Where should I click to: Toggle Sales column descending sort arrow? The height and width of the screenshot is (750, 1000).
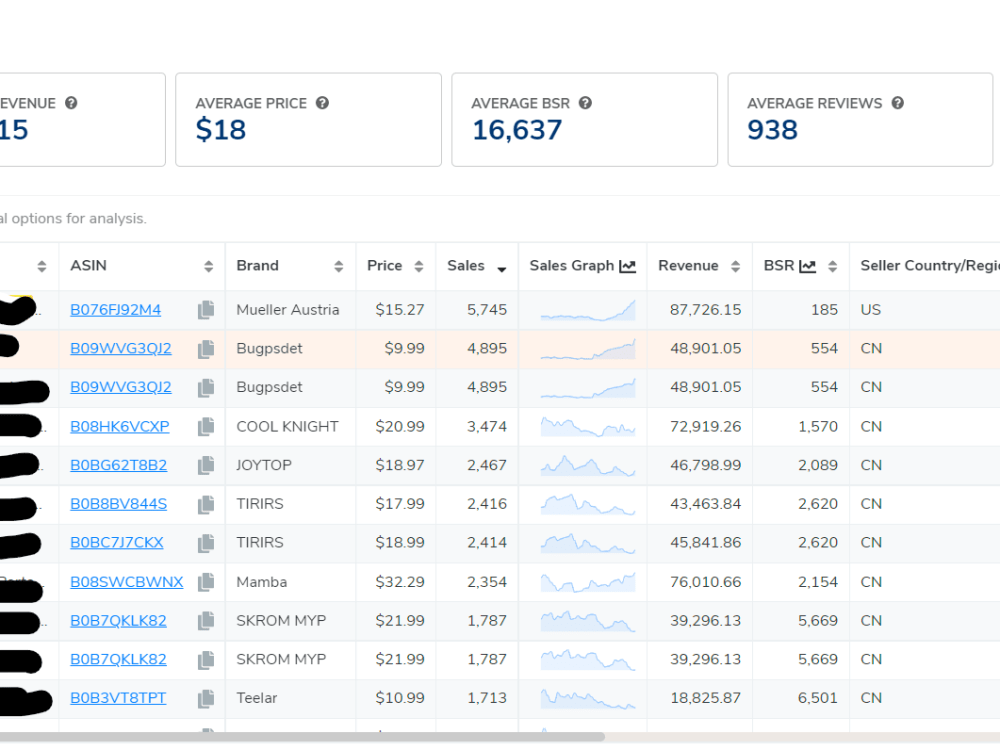(502, 269)
